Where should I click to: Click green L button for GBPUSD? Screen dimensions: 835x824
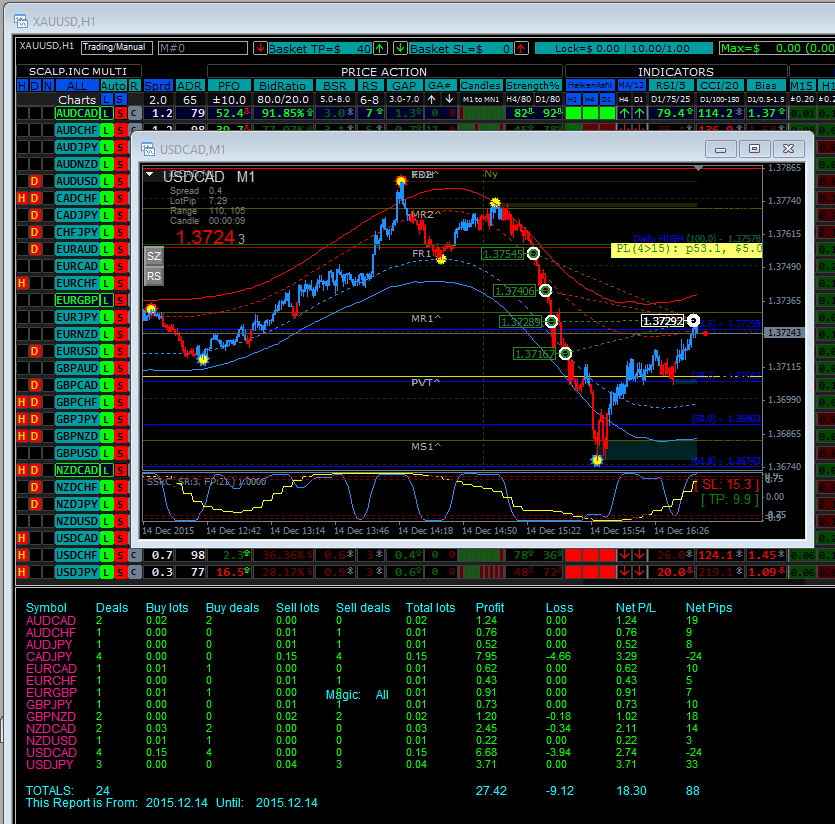(x=106, y=453)
